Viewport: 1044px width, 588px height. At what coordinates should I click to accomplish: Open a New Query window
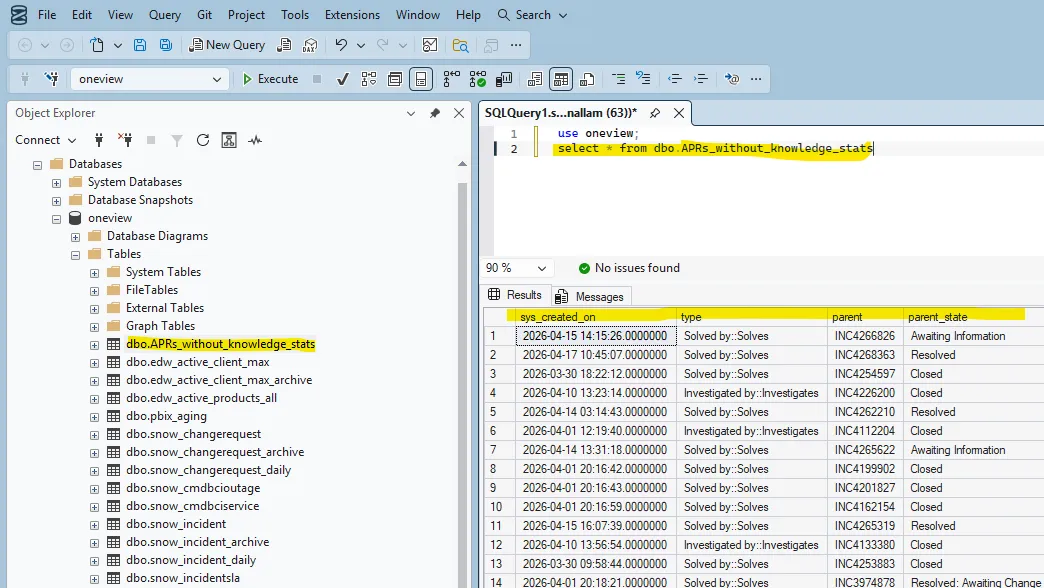tap(227, 45)
